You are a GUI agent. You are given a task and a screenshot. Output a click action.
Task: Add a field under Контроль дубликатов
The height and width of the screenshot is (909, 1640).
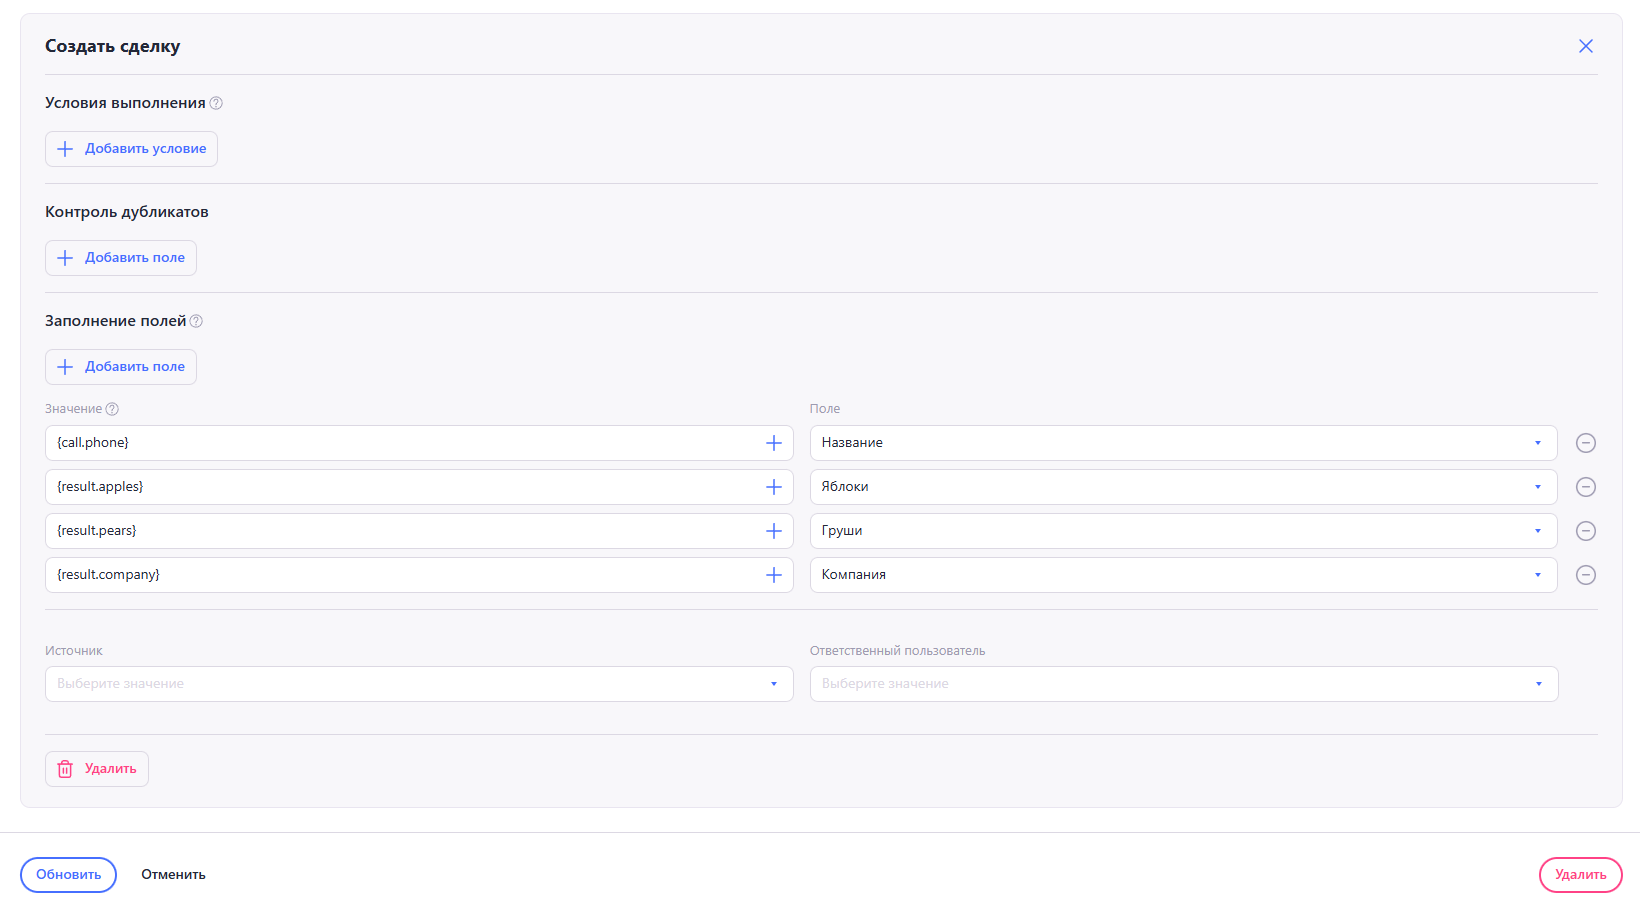pyautogui.click(x=121, y=258)
